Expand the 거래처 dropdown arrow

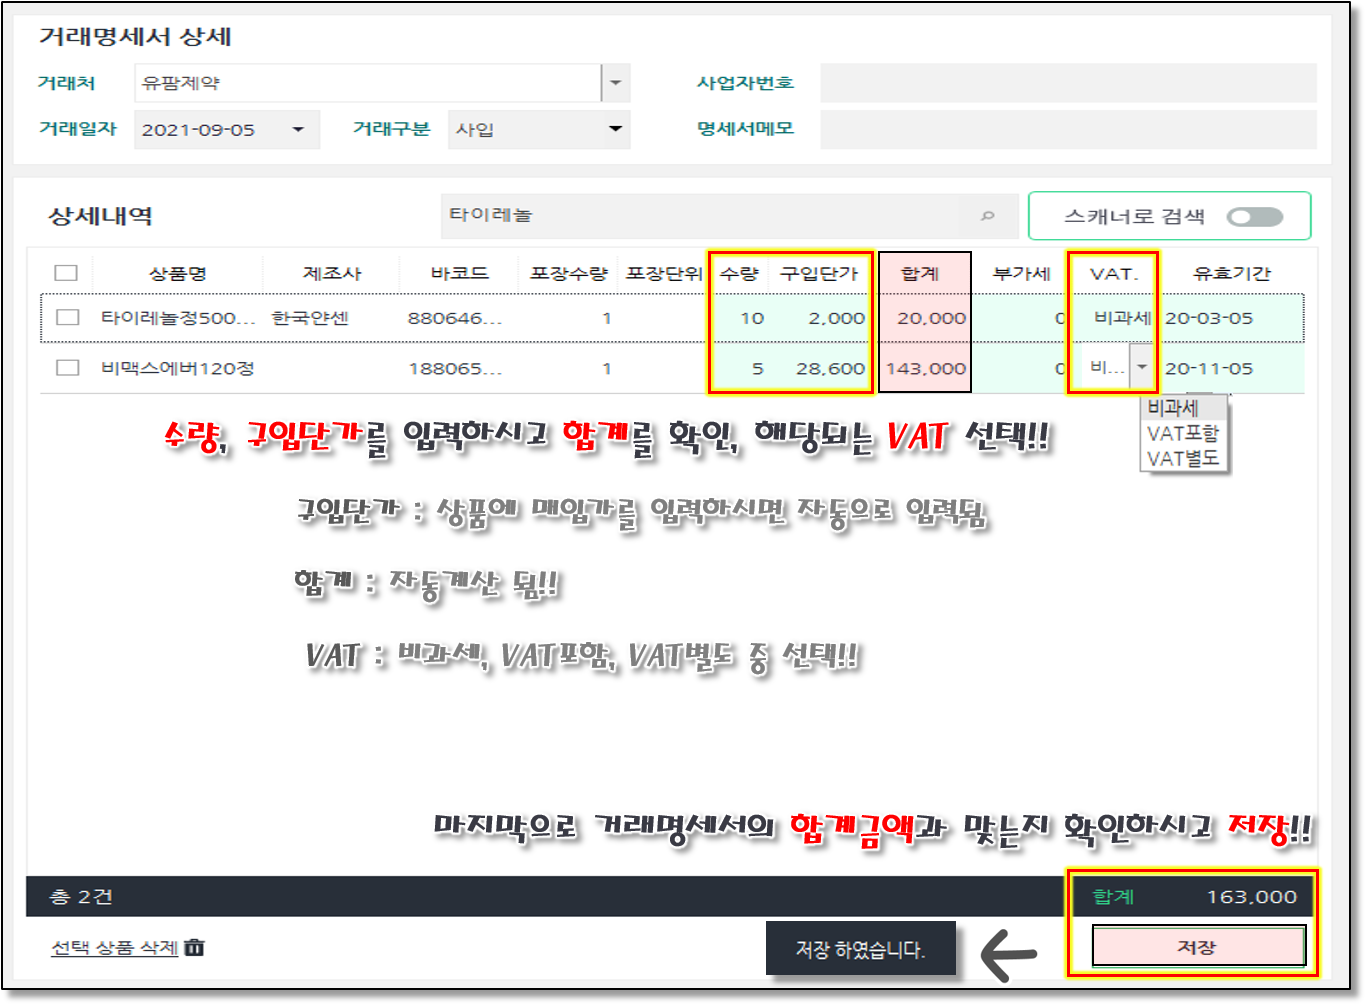pyautogui.click(x=615, y=83)
